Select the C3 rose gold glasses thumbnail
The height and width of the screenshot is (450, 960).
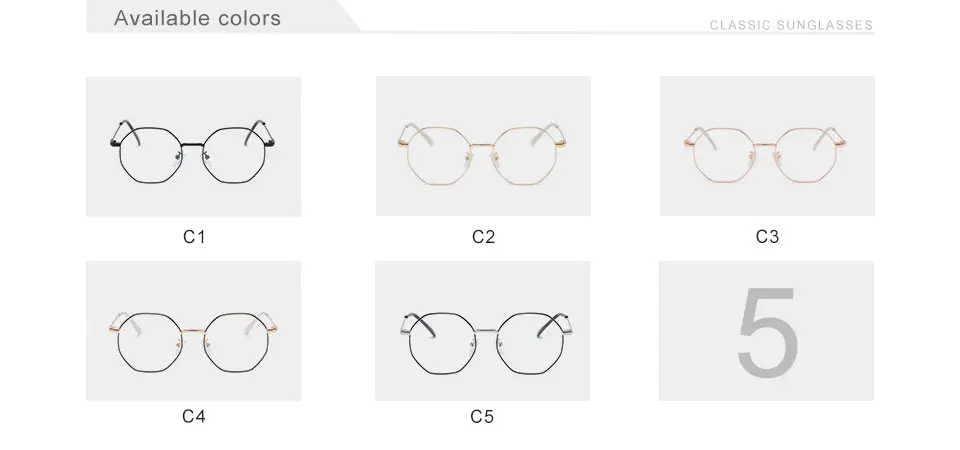point(767,146)
